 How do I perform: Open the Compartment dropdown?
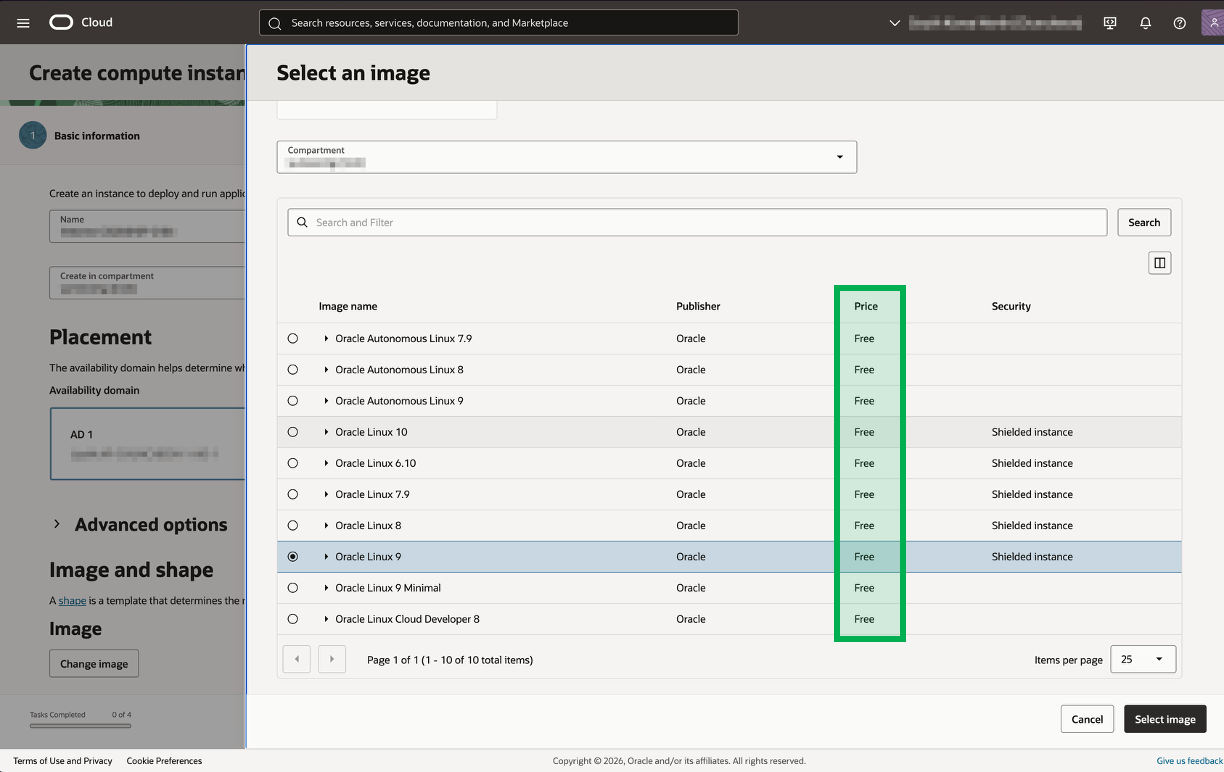click(x=567, y=157)
